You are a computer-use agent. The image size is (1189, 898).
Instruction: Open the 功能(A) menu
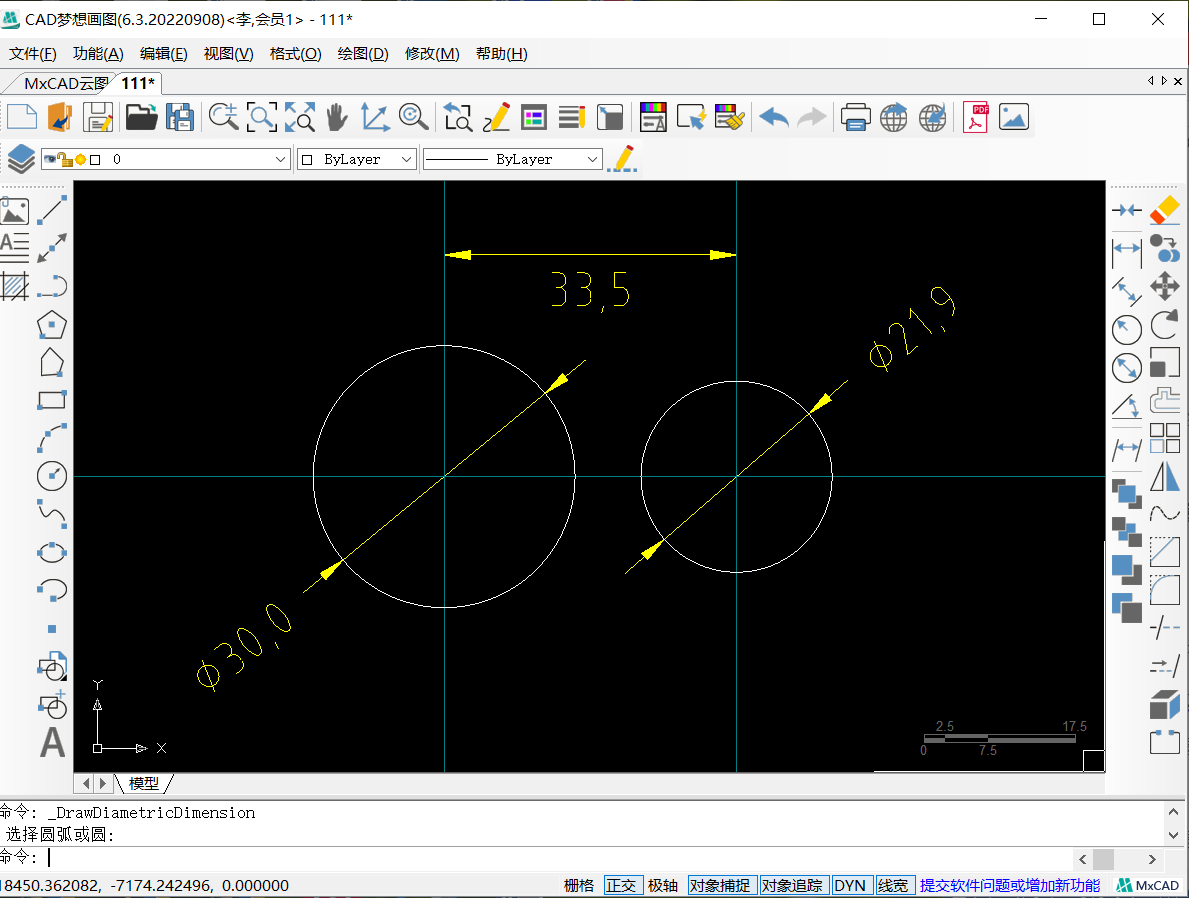98,54
